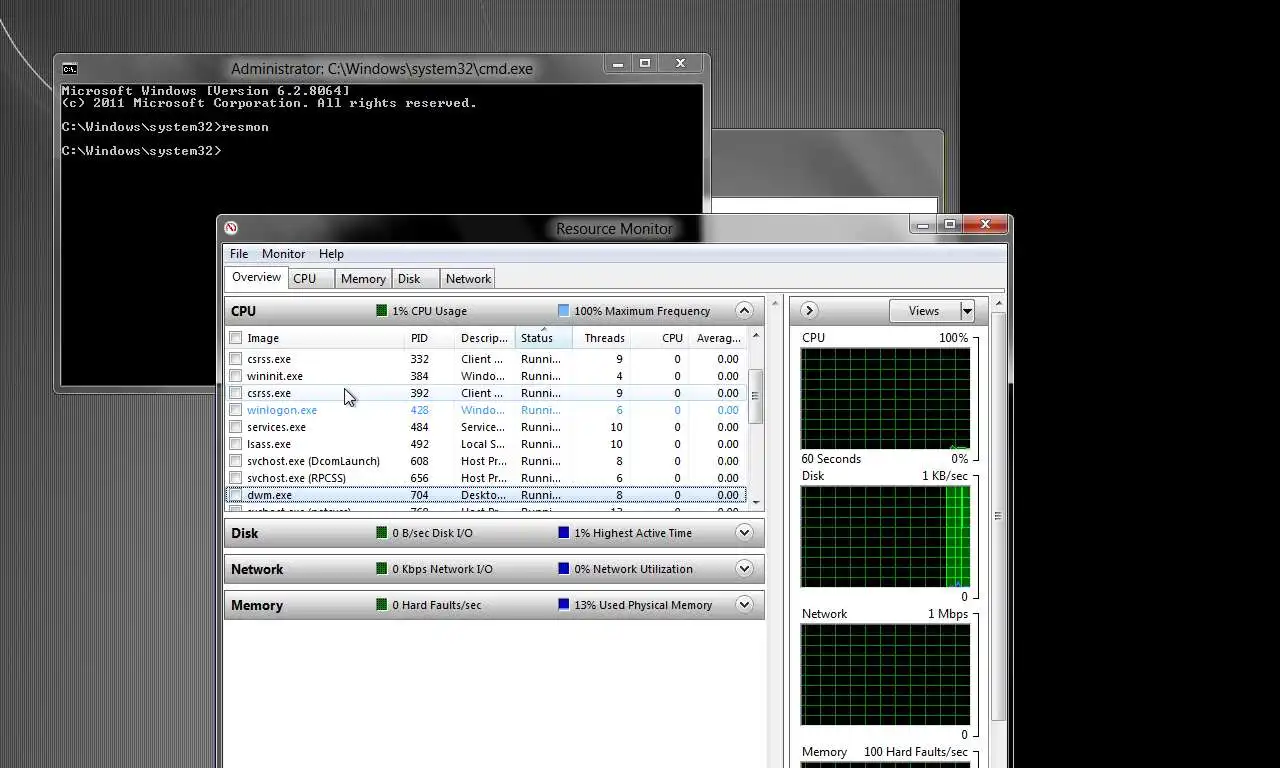Check the csrss.exe PID 332 checkbox
Viewport: 1280px width, 768px height.
point(235,359)
